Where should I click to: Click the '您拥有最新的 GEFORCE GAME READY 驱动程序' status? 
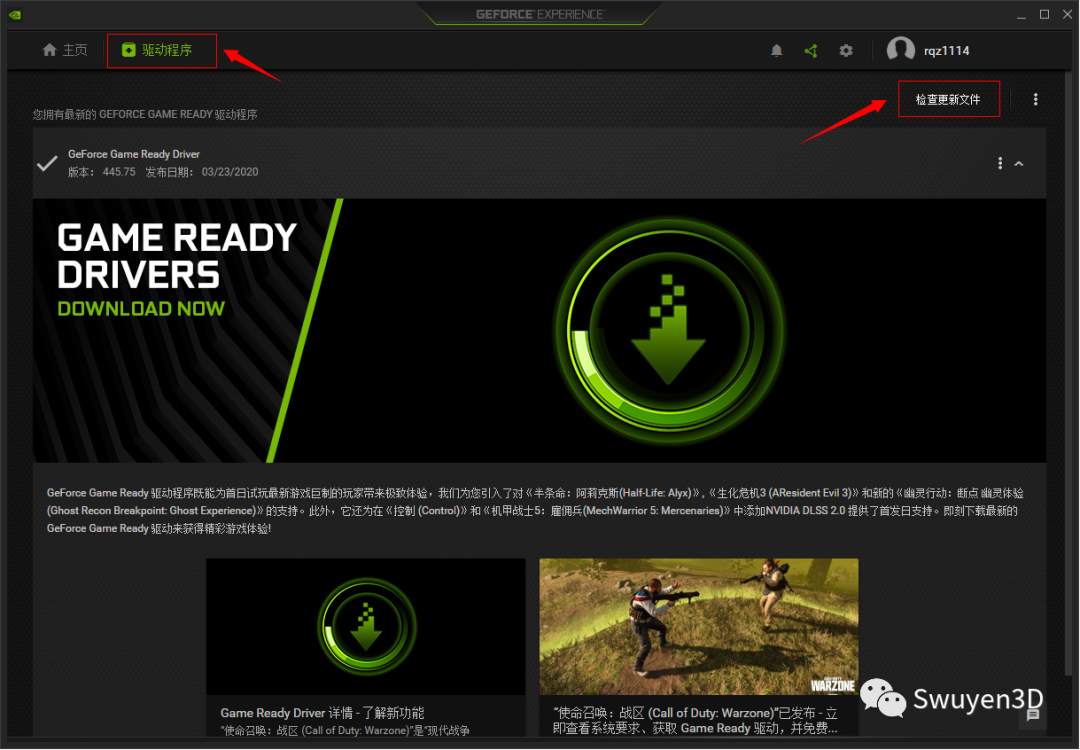coord(145,114)
